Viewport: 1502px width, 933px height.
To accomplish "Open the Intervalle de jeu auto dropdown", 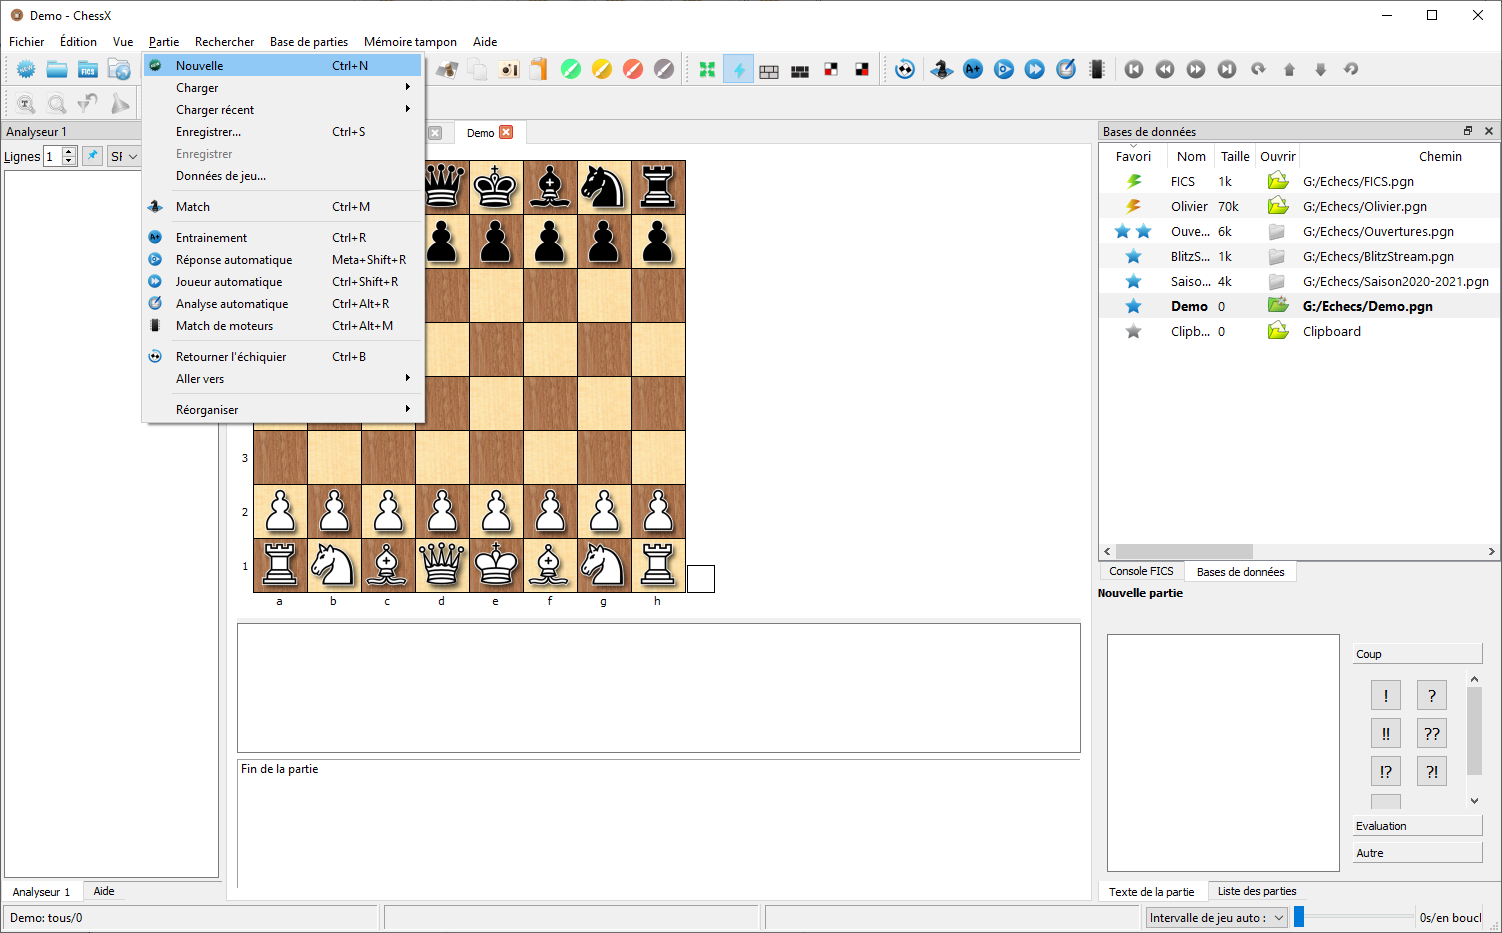I will (x=1216, y=918).
